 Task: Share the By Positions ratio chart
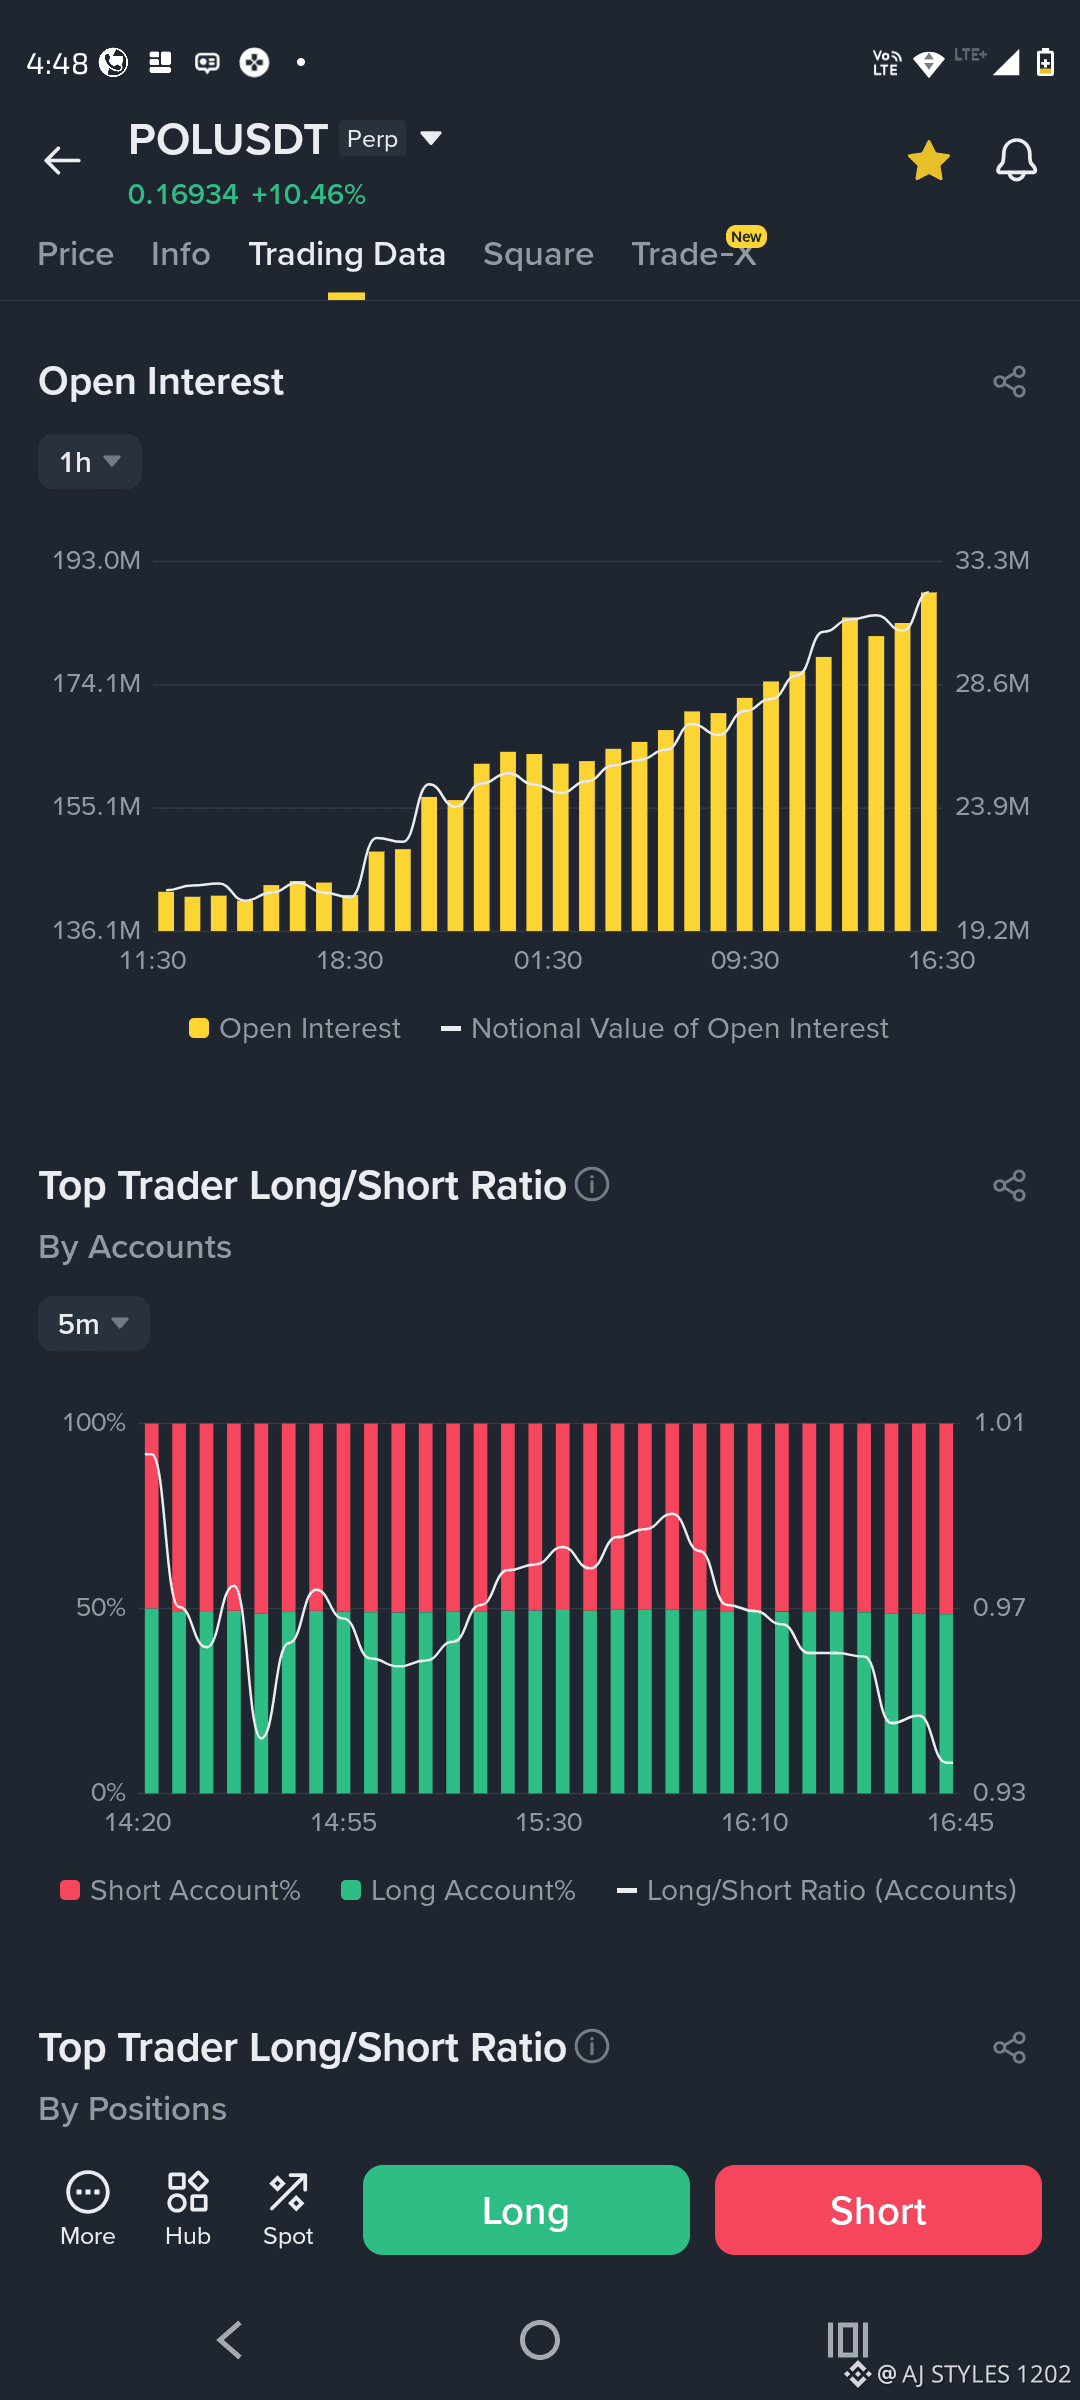pyautogui.click(x=1009, y=2047)
